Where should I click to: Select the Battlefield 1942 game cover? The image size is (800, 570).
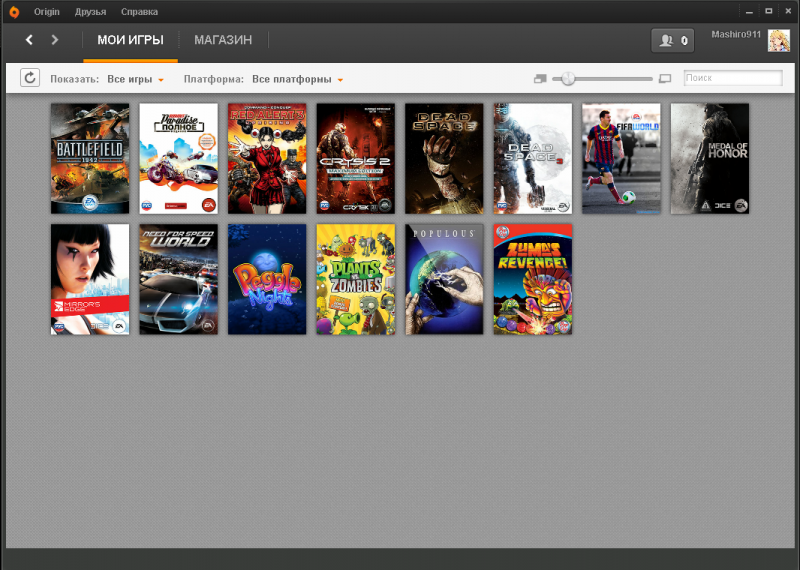[x=90, y=158]
